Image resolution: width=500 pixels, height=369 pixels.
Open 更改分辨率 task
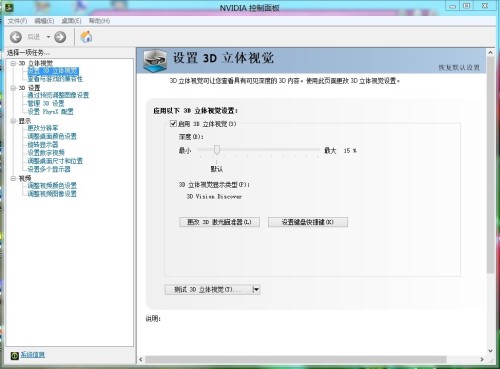(43, 128)
